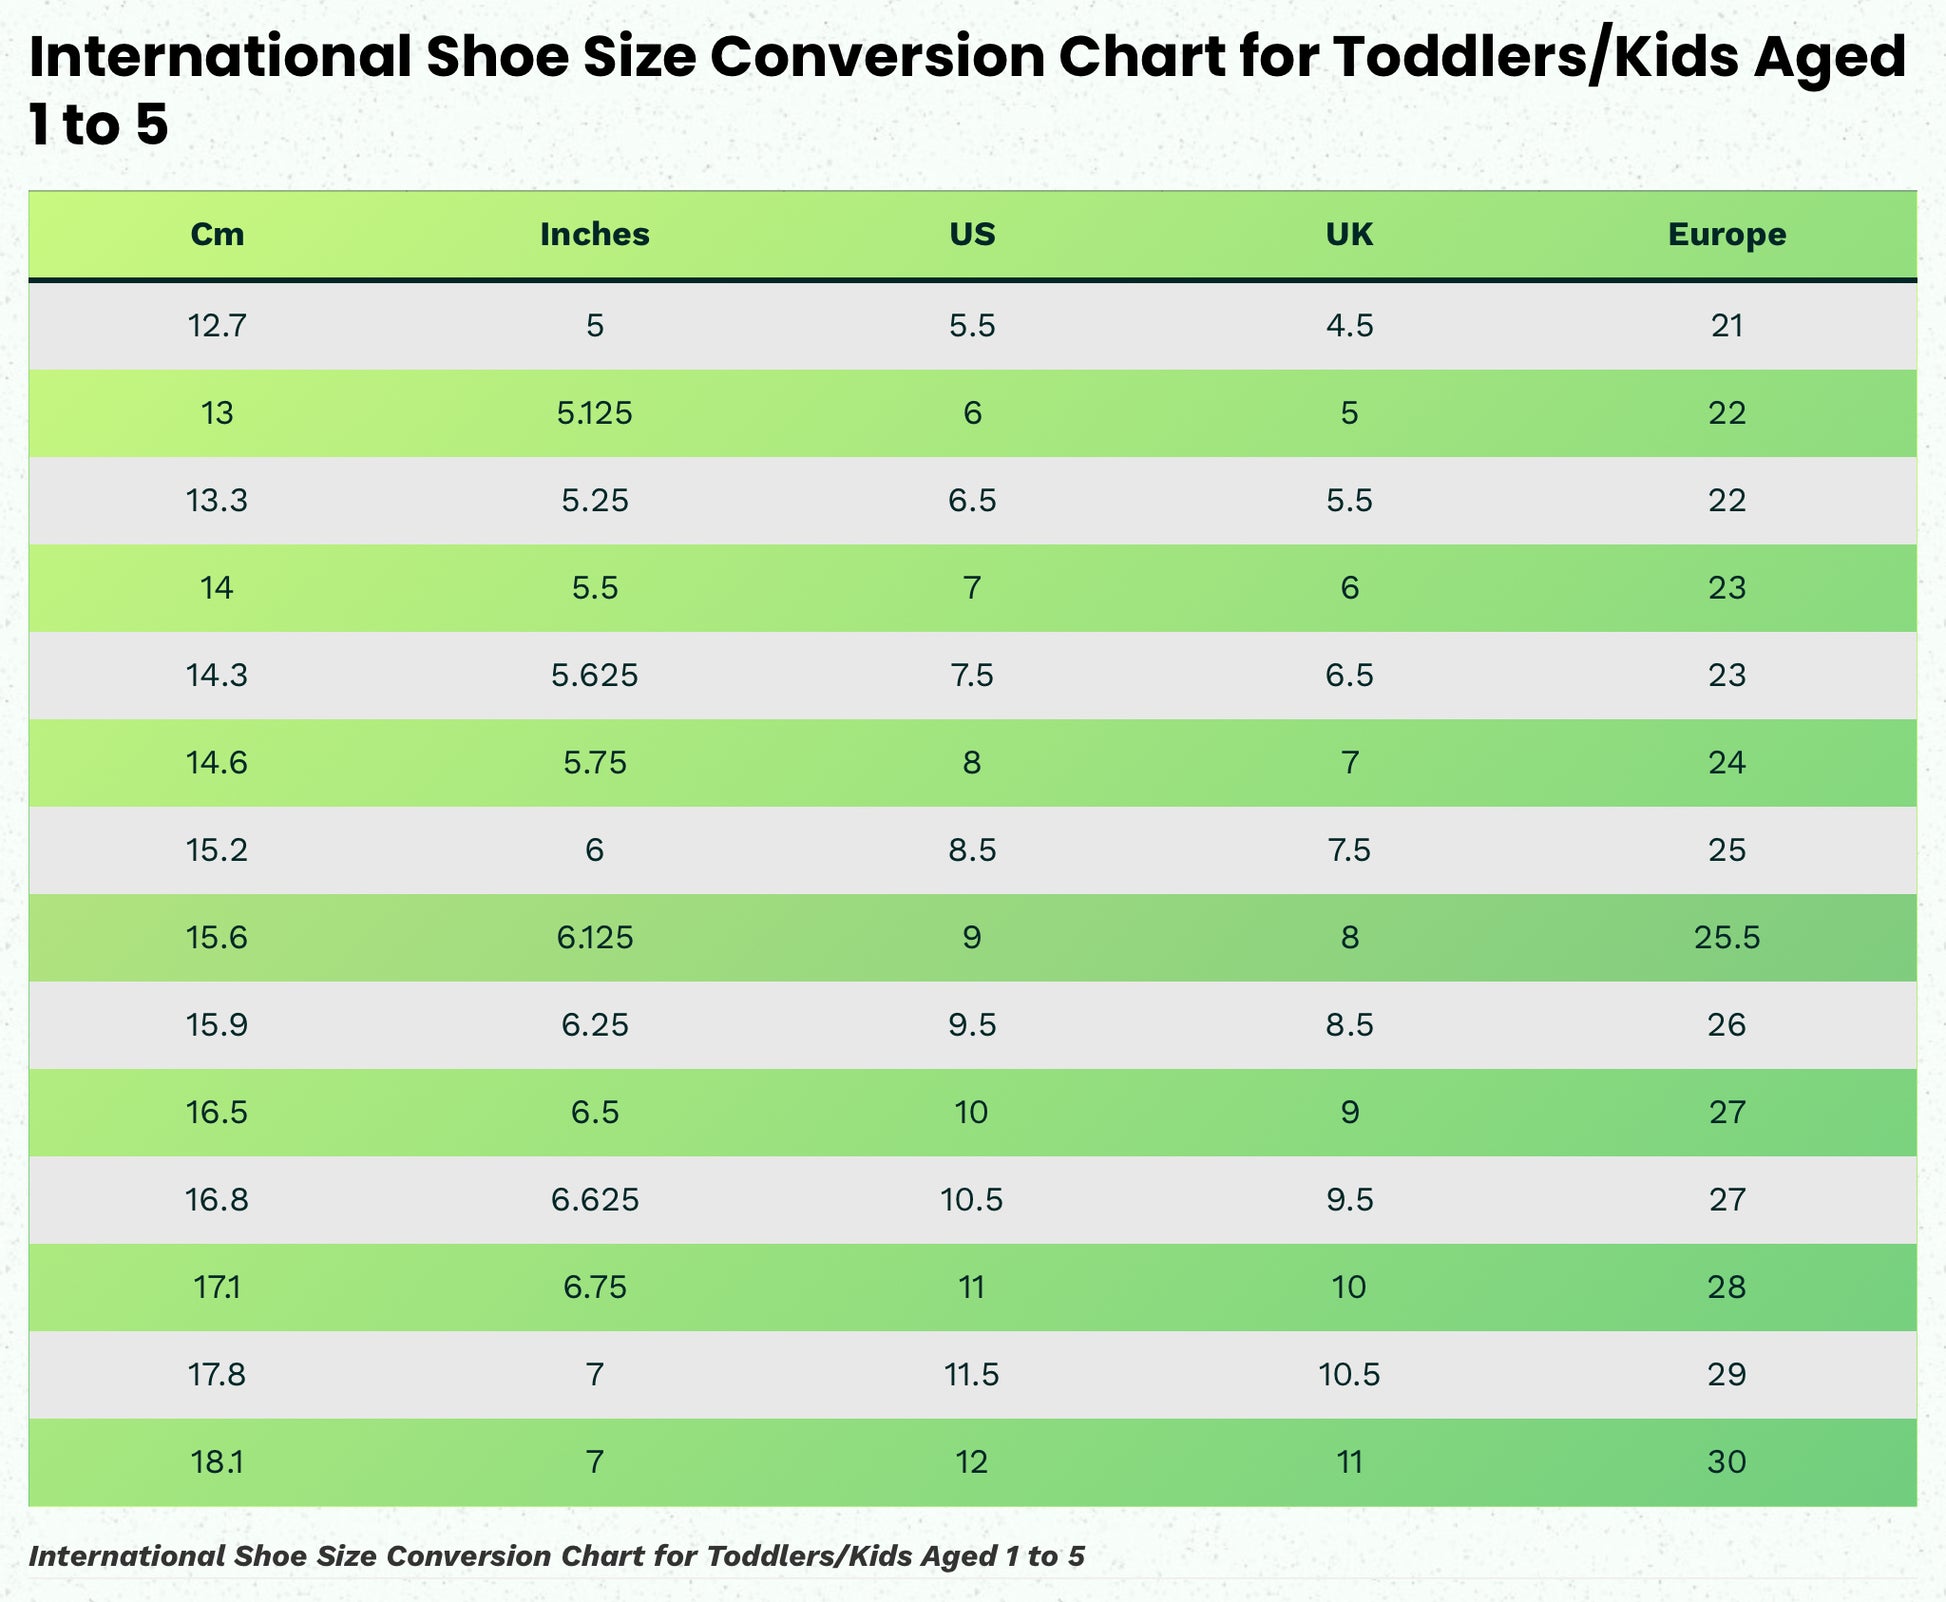1946x1602 pixels.
Task: Click the 5.125 Inches cell
Action: (x=594, y=413)
